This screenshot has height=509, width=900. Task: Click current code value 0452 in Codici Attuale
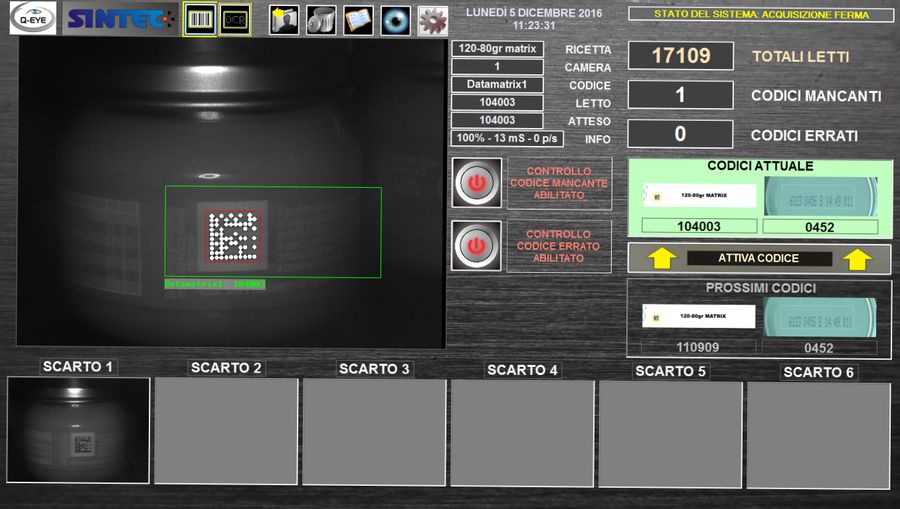click(820, 227)
